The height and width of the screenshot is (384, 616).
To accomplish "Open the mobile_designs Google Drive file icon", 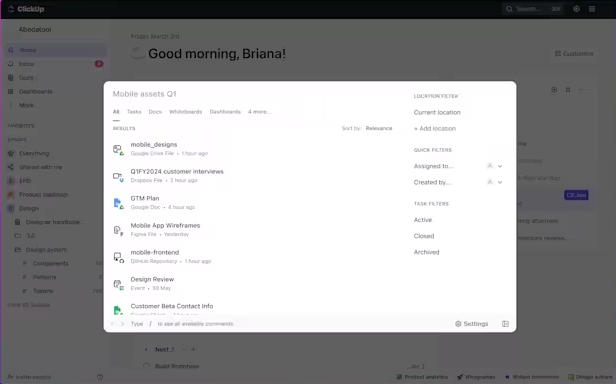I will pyautogui.click(x=118, y=150).
